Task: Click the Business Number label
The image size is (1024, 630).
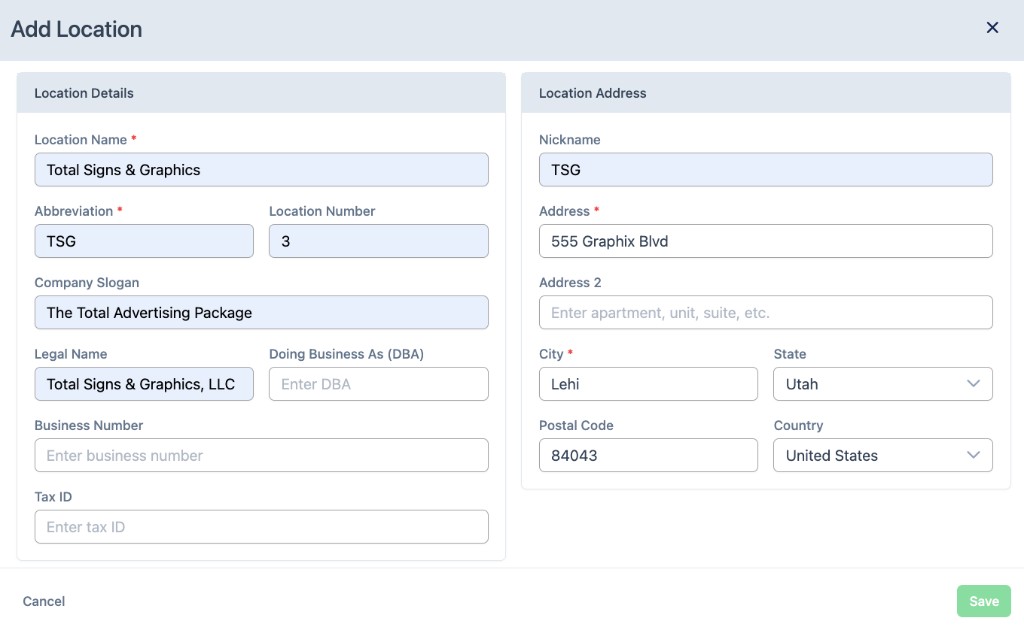Action: tap(89, 426)
